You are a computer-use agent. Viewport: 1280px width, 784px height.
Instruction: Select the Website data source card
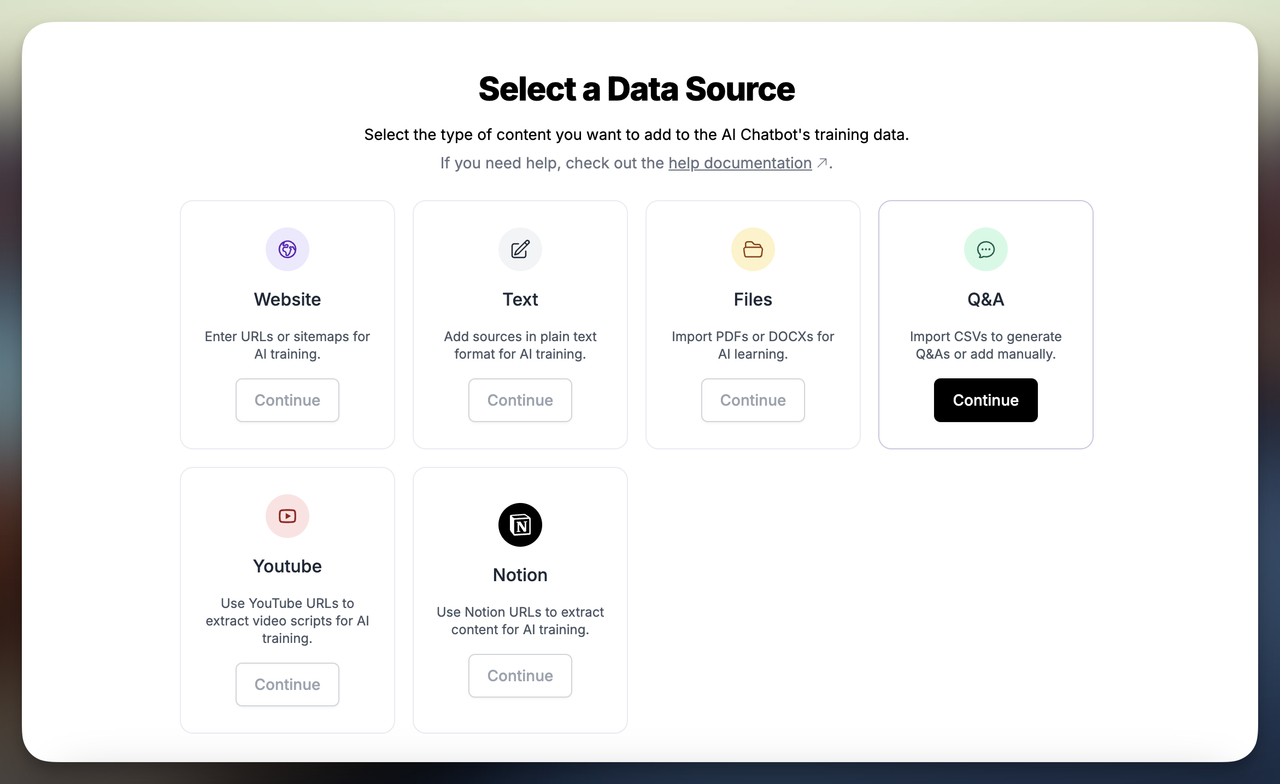[287, 324]
